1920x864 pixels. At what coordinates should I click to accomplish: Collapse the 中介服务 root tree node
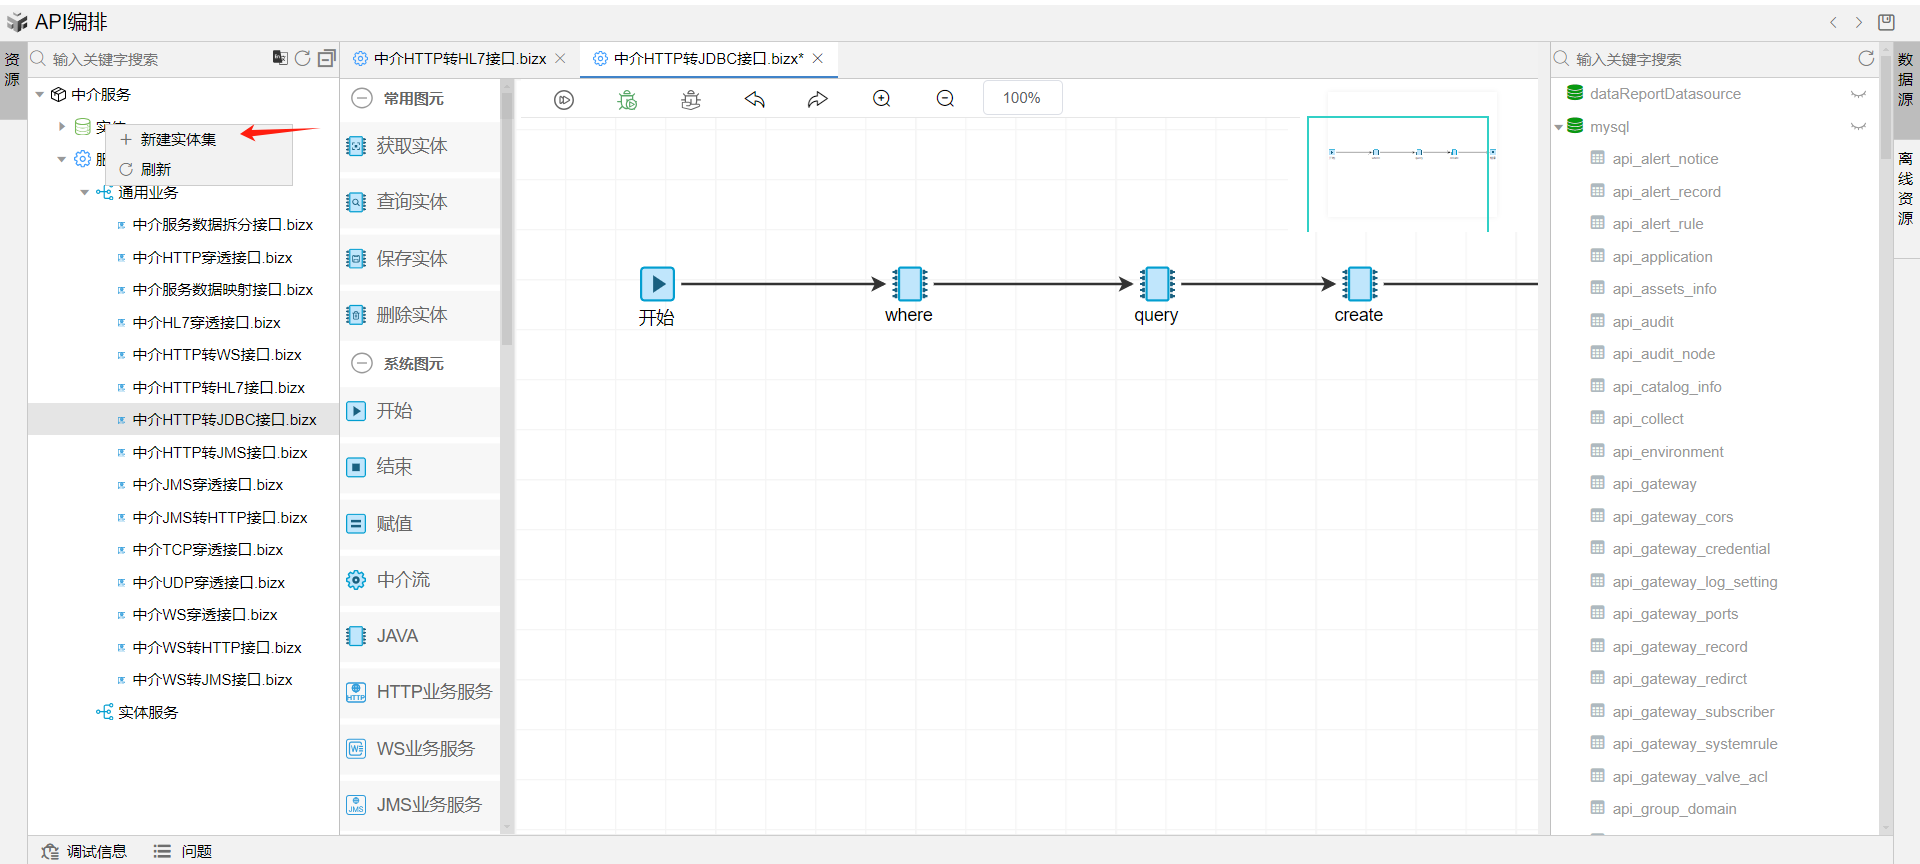pos(40,95)
